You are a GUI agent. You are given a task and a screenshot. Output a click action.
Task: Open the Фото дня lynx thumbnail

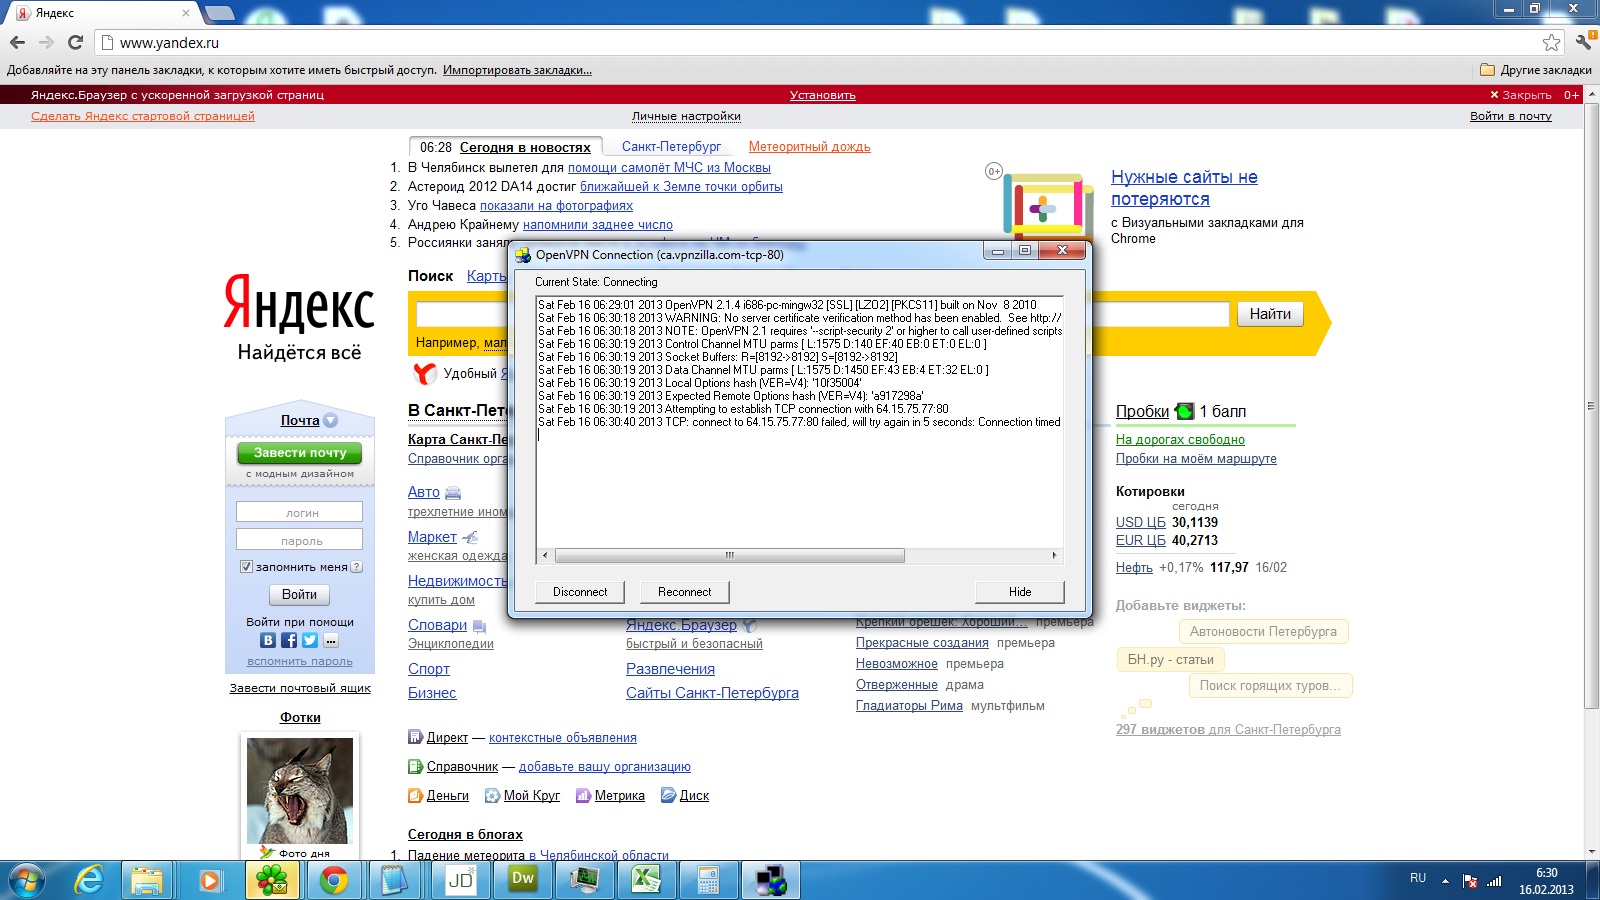click(x=300, y=790)
